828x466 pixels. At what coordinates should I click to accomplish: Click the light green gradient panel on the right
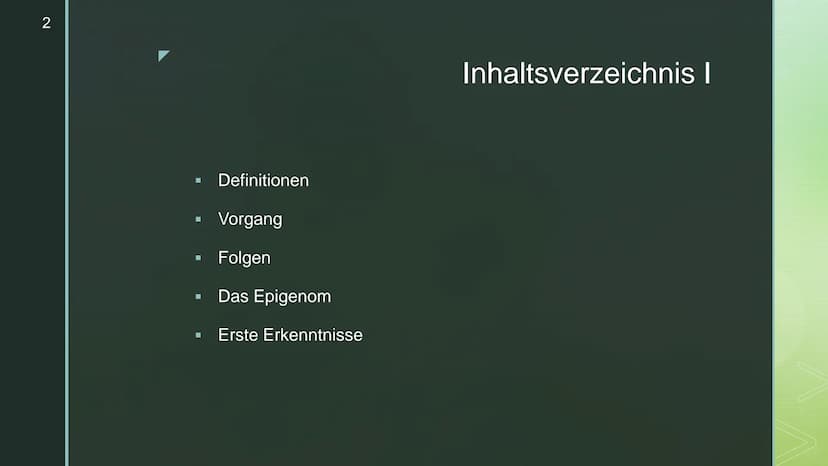[x=801, y=233]
